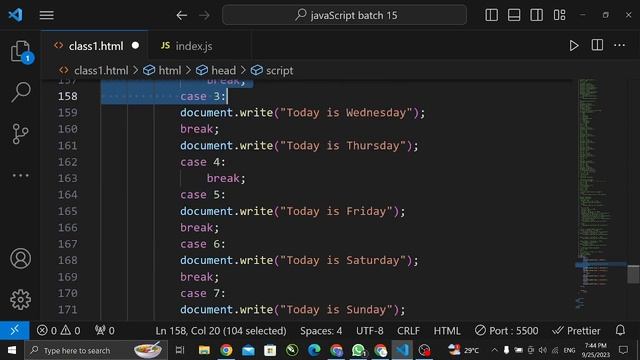Open WhatsApp from the taskbar
640x360 pixels.
click(358, 350)
